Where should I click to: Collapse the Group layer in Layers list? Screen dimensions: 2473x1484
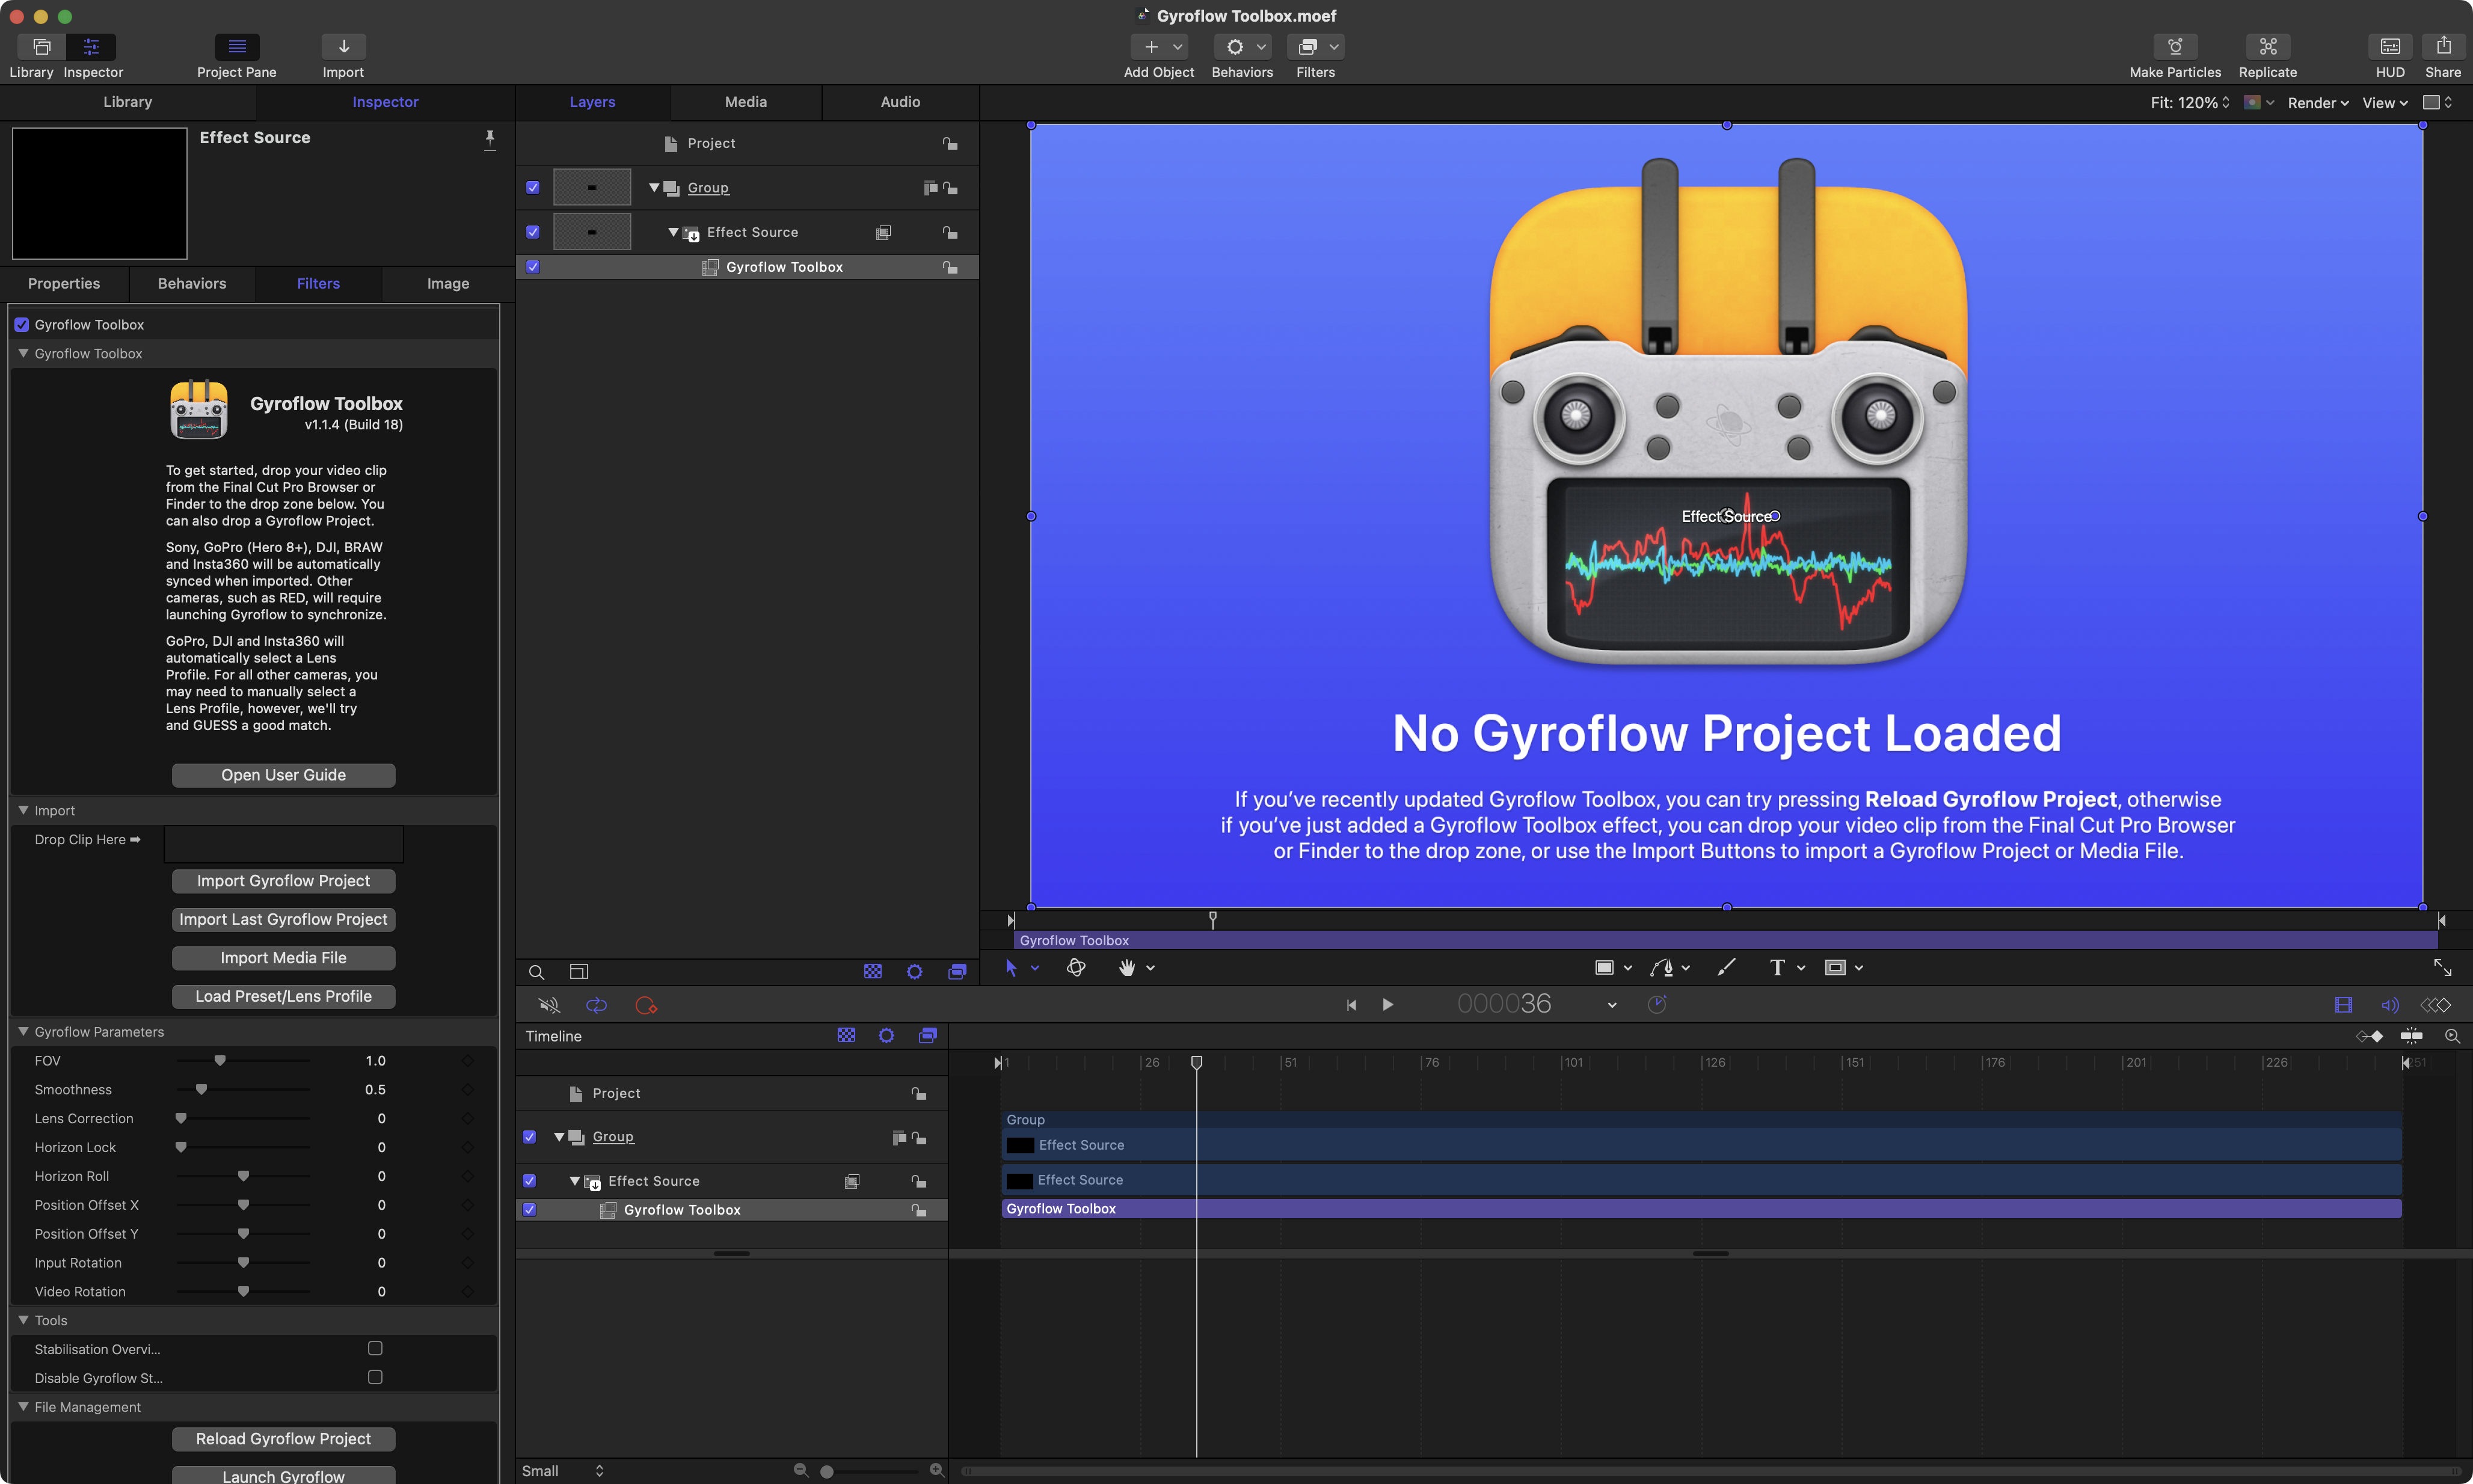654,187
